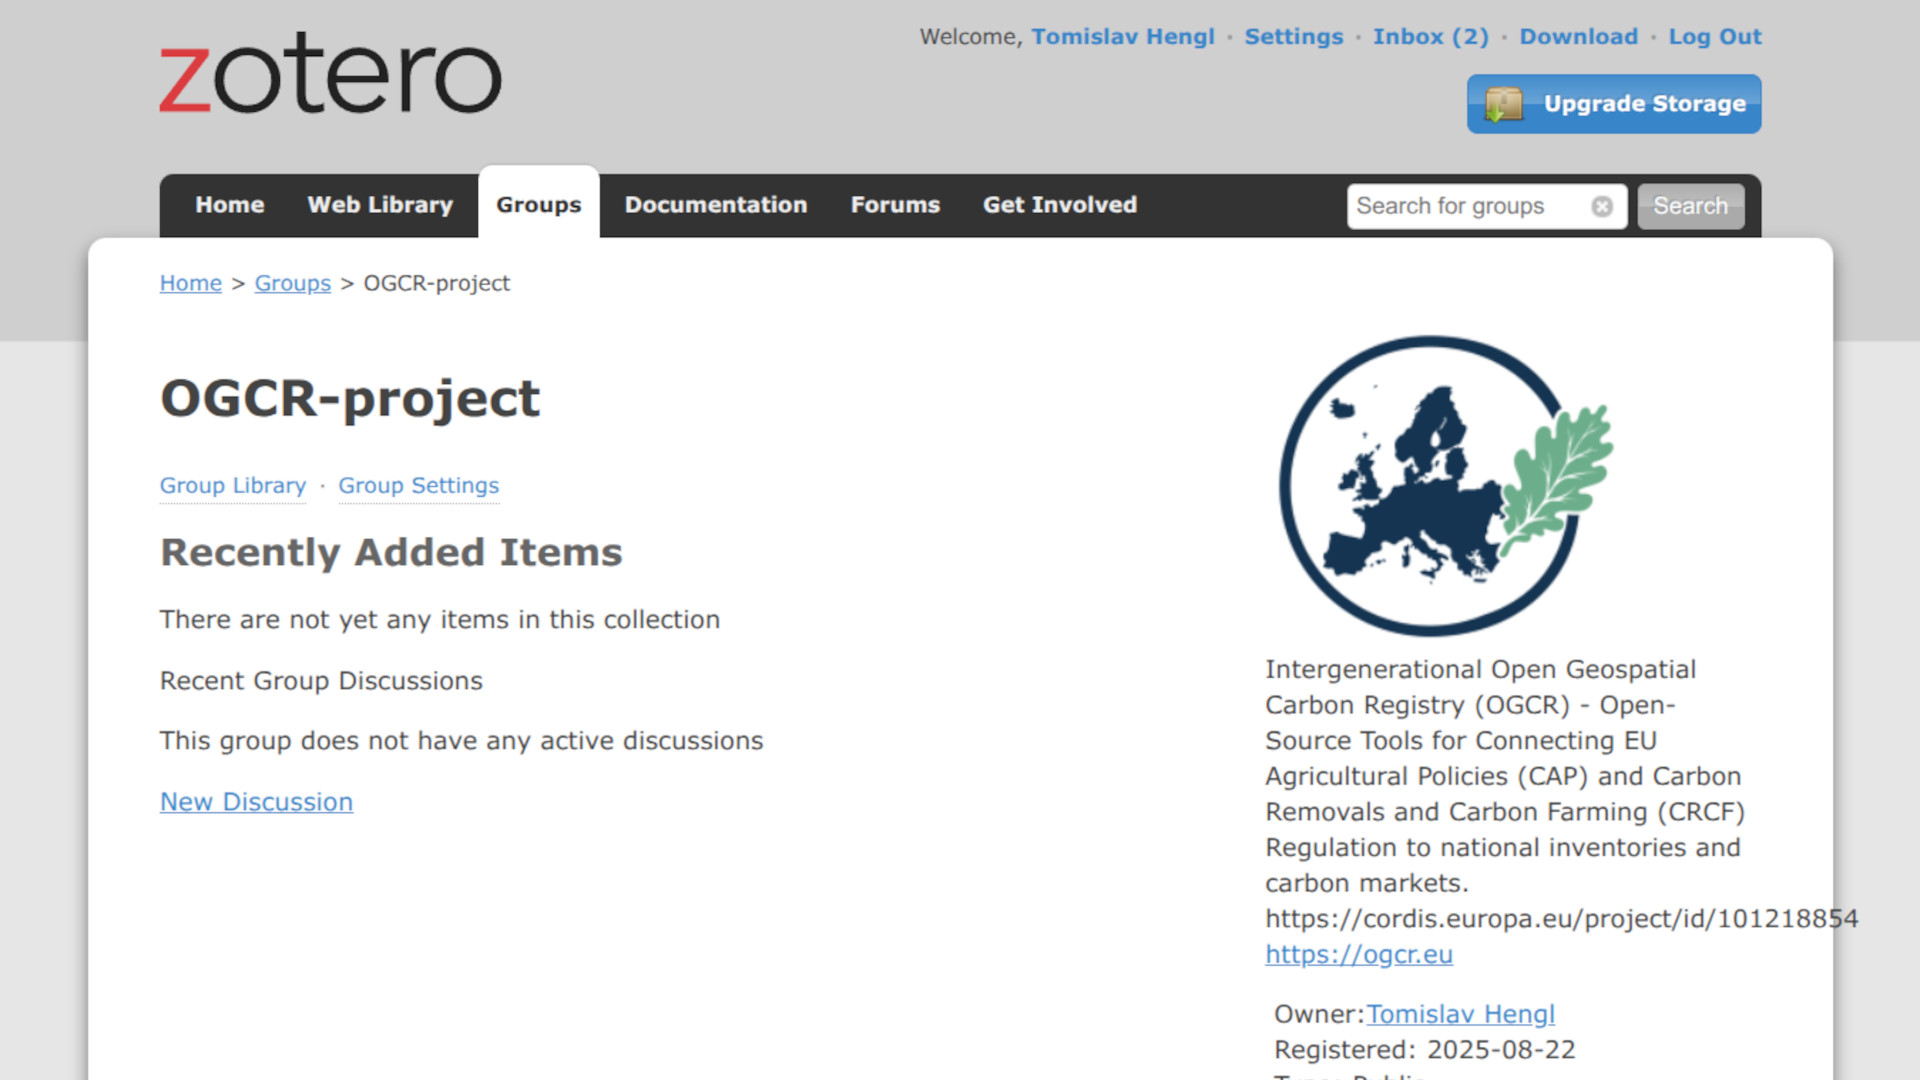Click OGCR-project text in breadcrumb

(x=437, y=283)
